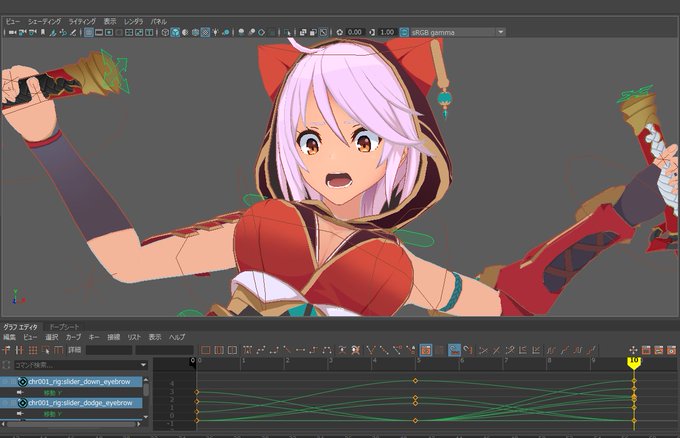Select the グラフ エディタ tab

click(20, 327)
